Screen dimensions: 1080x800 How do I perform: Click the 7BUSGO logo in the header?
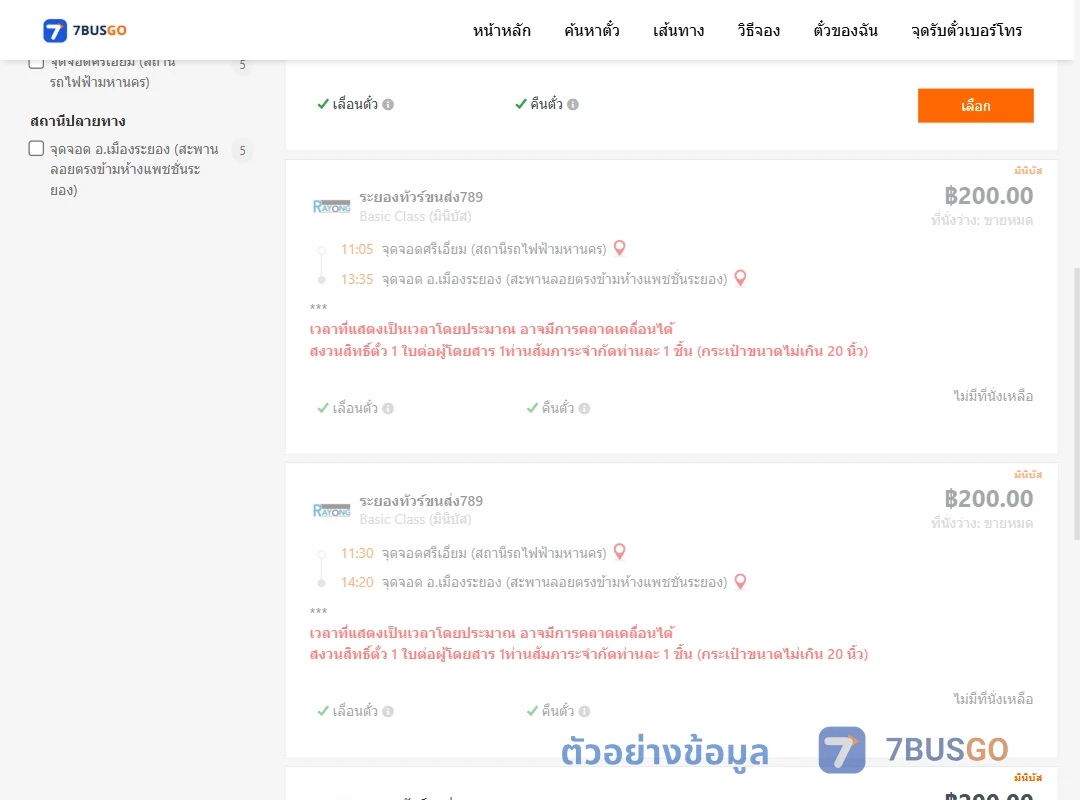click(x=85, y=30)
